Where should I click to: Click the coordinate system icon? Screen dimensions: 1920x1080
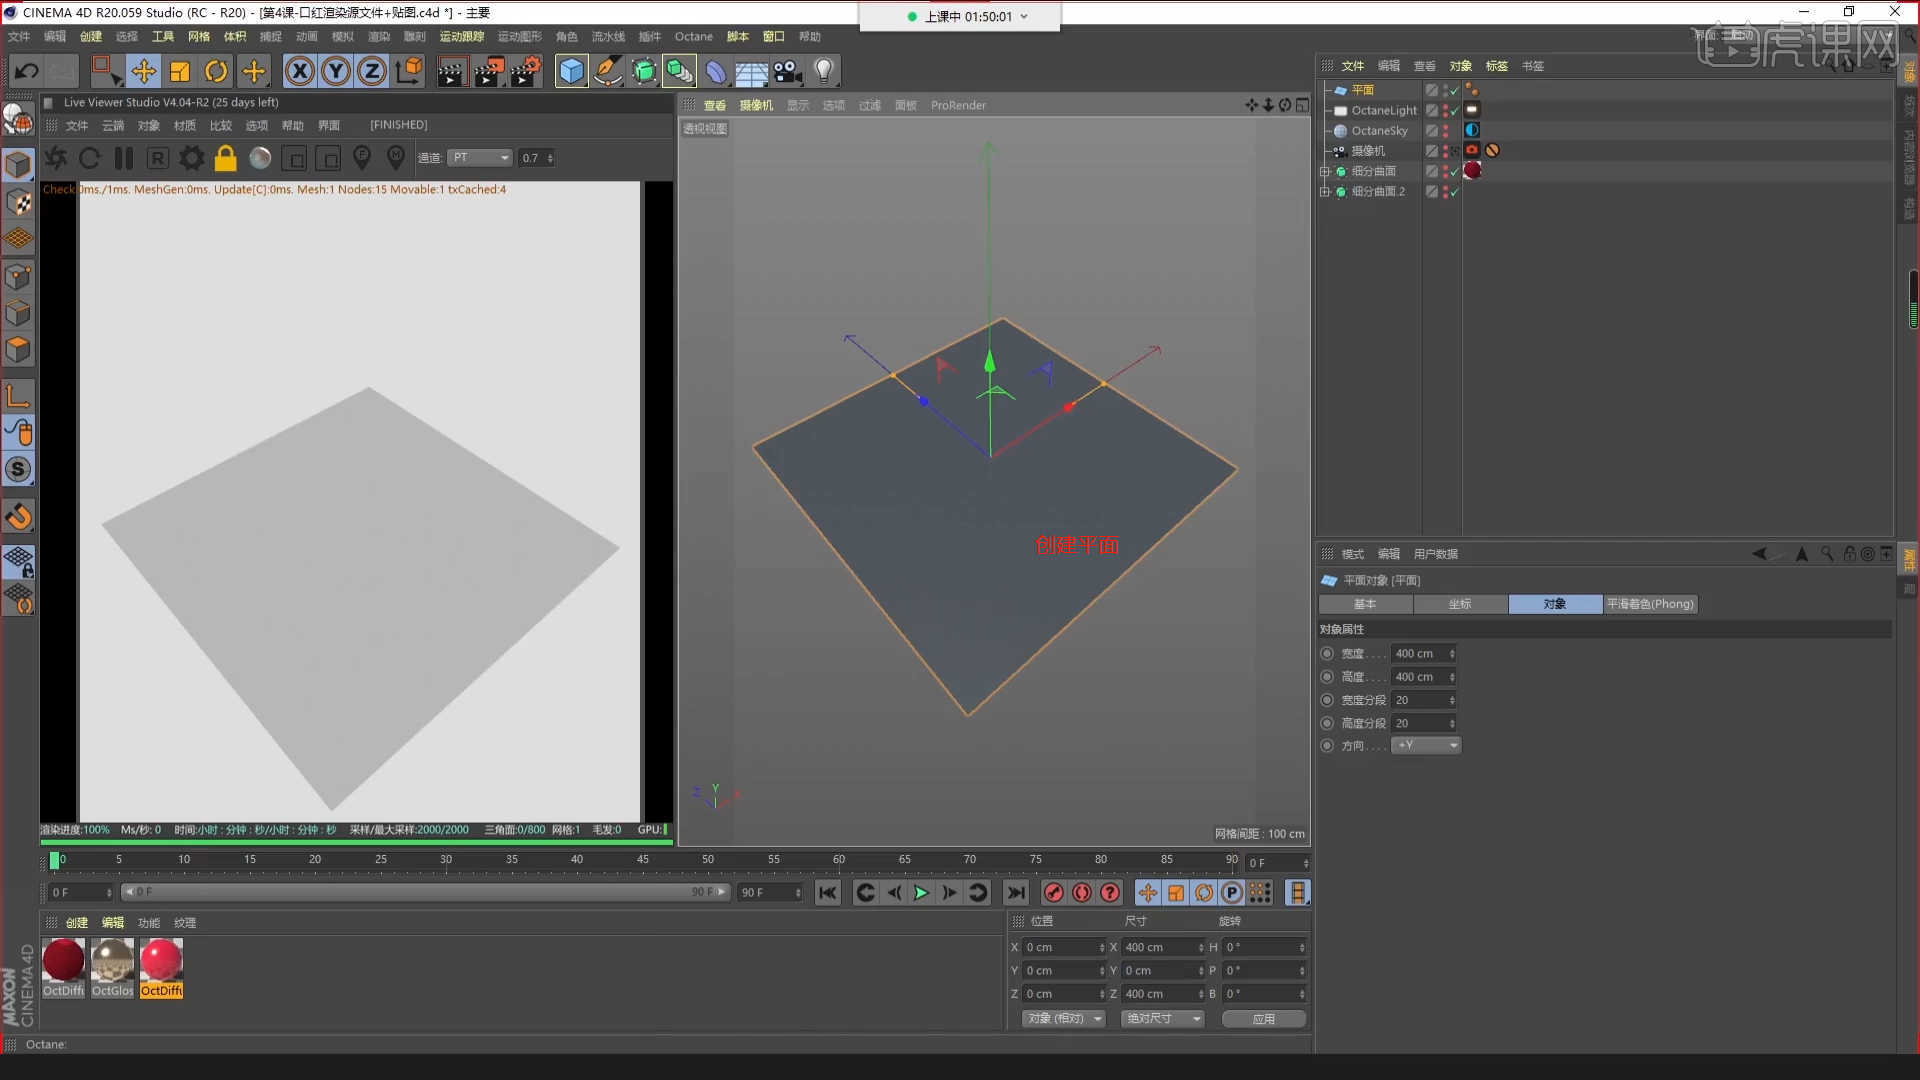tap(409, 71)
